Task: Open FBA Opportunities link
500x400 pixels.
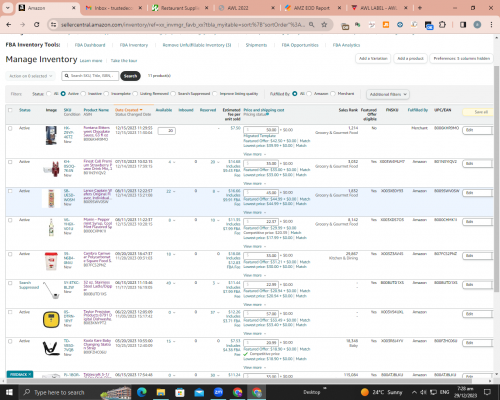Action: pos(300,45)
